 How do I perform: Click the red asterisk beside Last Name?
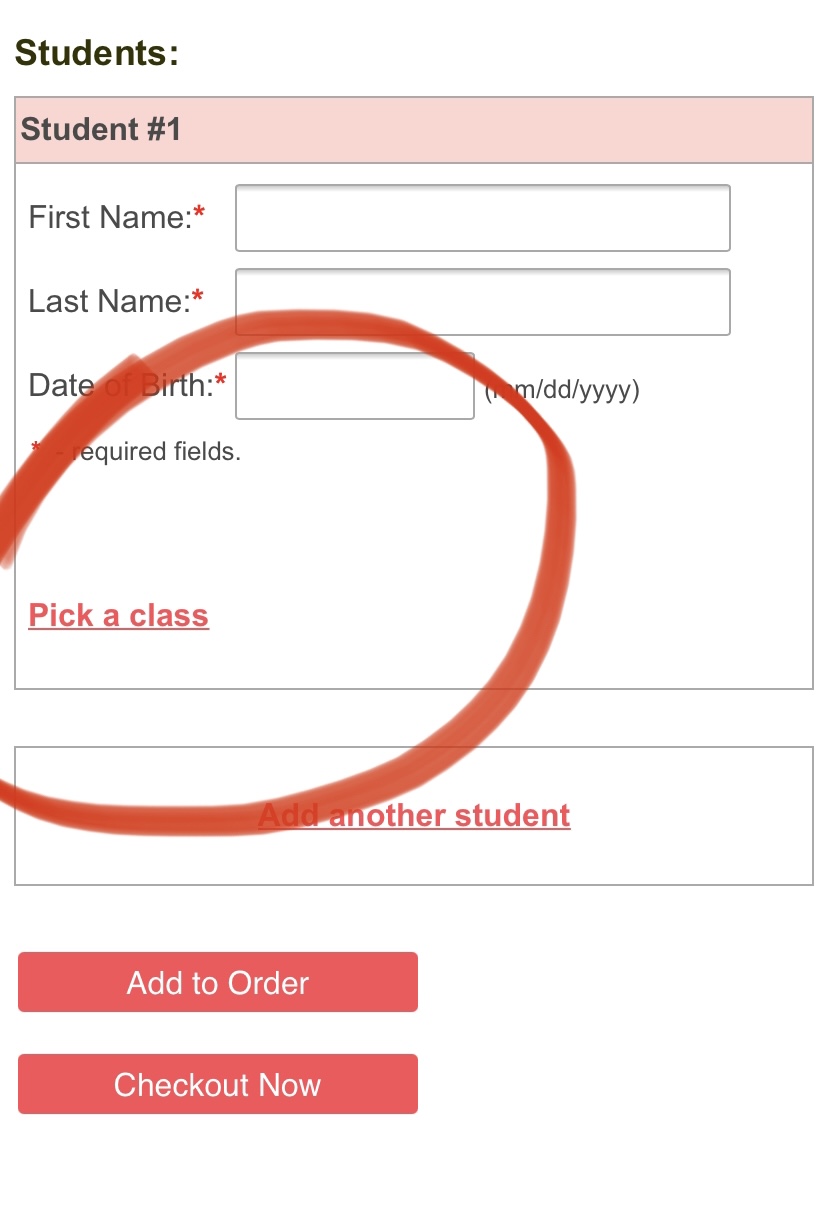coord(198,295)
